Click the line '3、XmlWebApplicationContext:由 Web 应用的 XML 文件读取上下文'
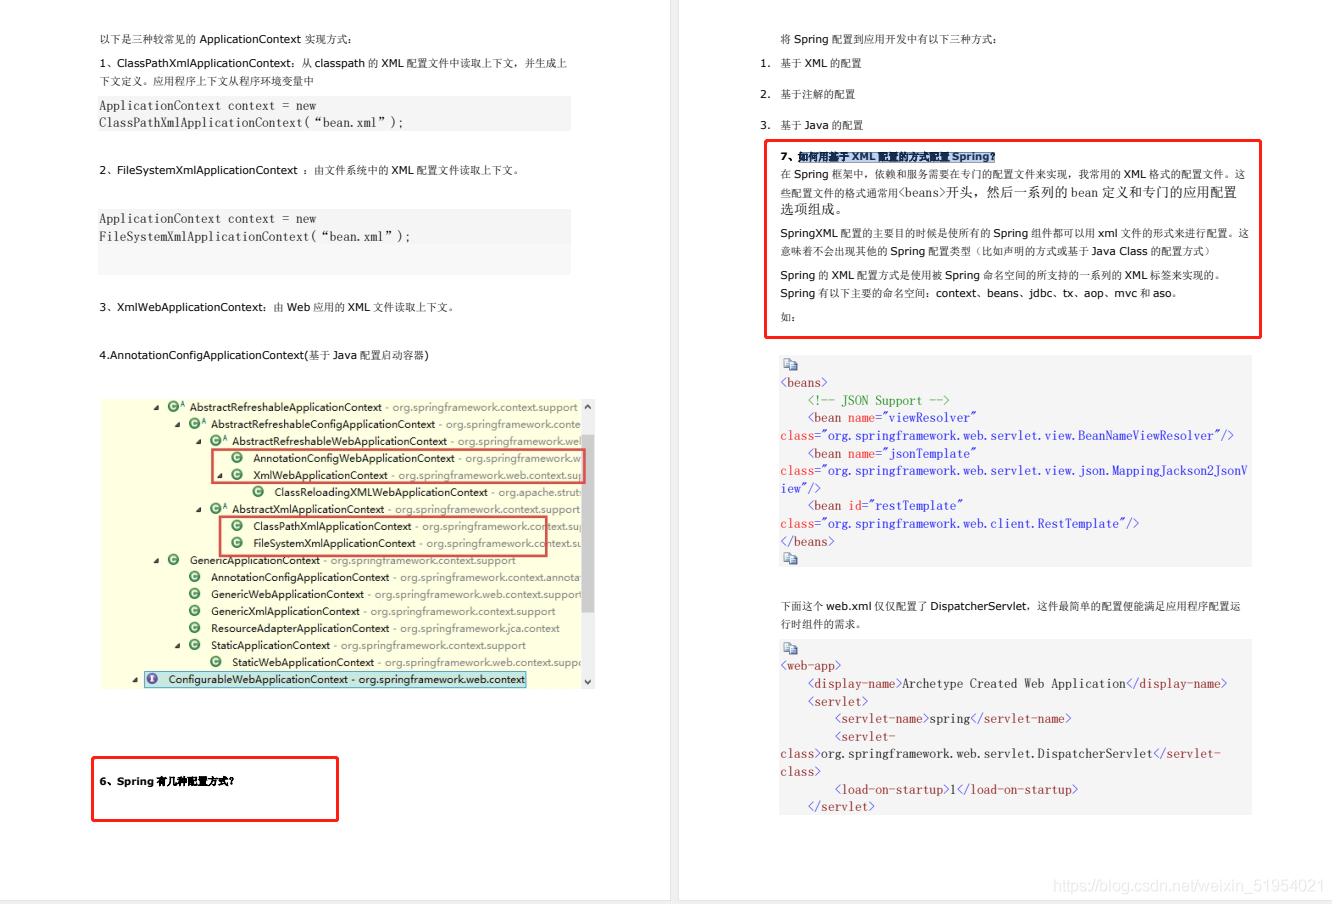This screenshot has height=904, width=1332. [x=277, y=307]
